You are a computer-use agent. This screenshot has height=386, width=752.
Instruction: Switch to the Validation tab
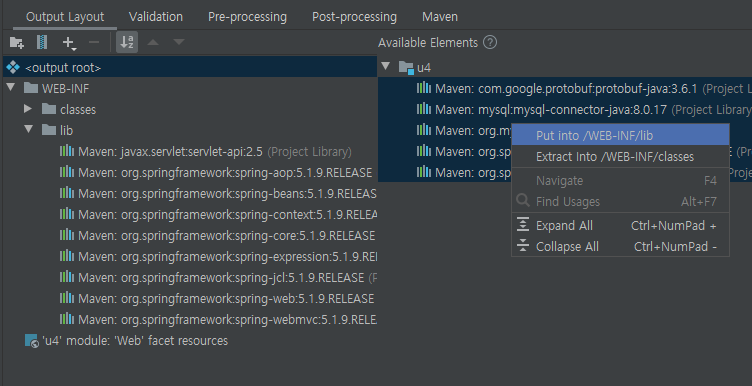coord(155,17)
